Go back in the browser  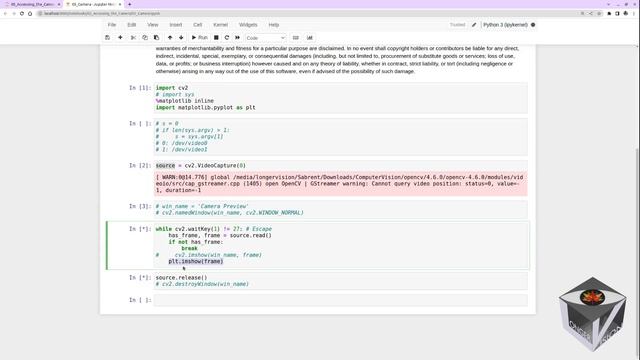pyautogui.click(x=5, y=13)
